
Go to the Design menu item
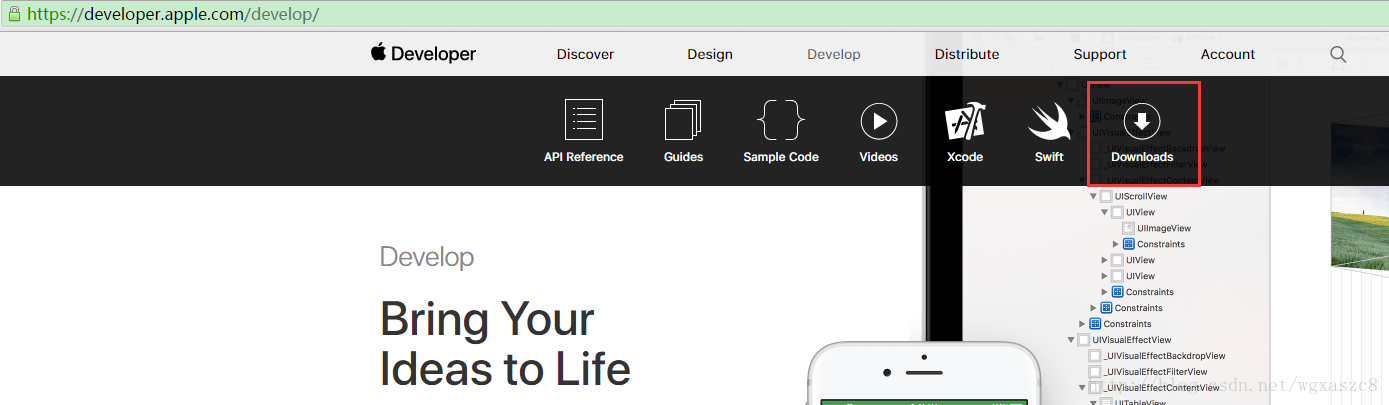[x=710, y=54]
